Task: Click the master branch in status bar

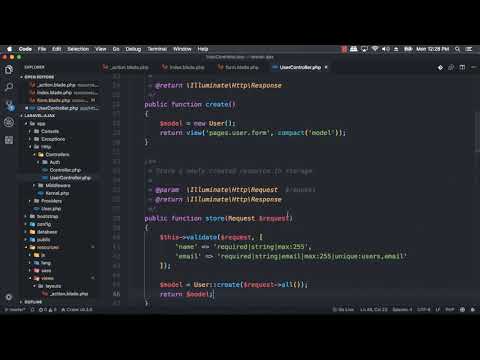Action: pos(15,310)
